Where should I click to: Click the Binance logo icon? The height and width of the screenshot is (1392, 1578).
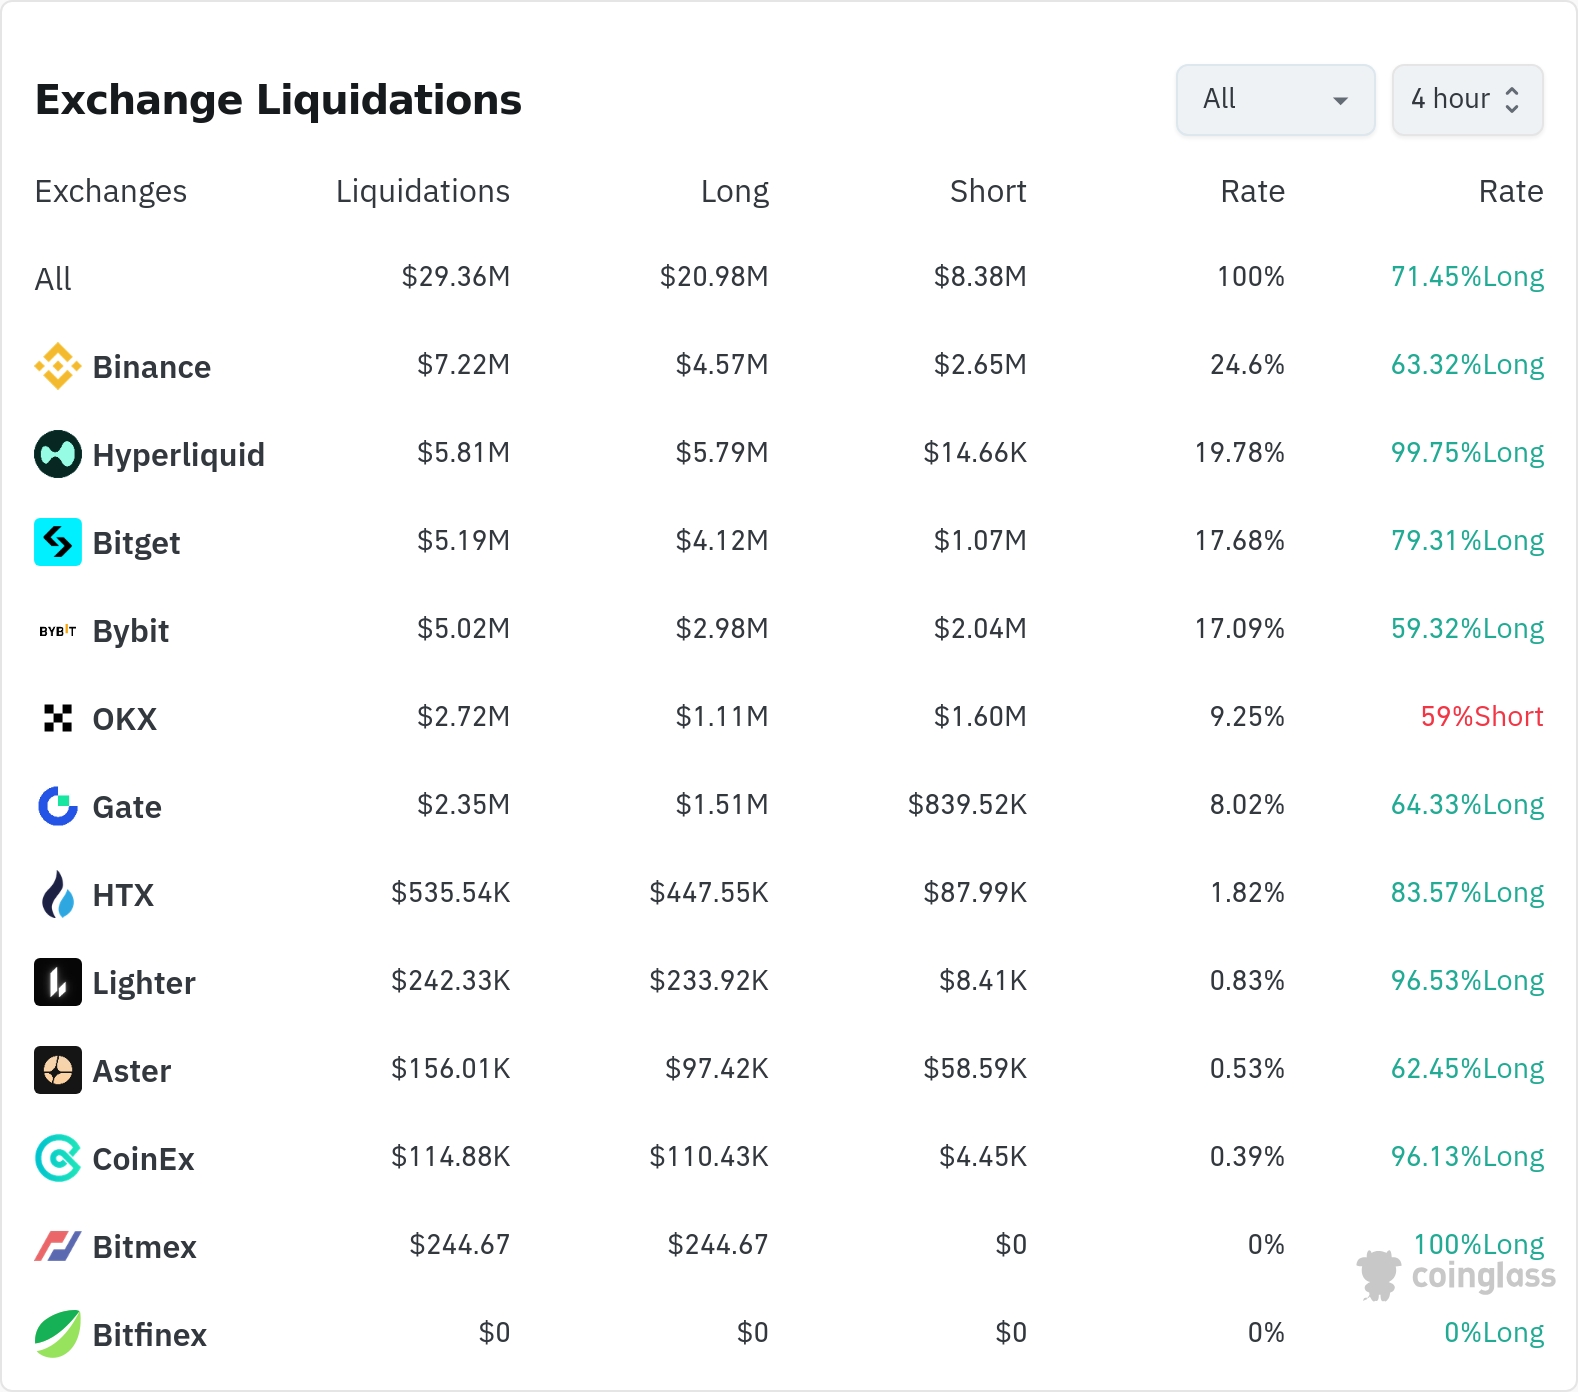pos(58,366)
